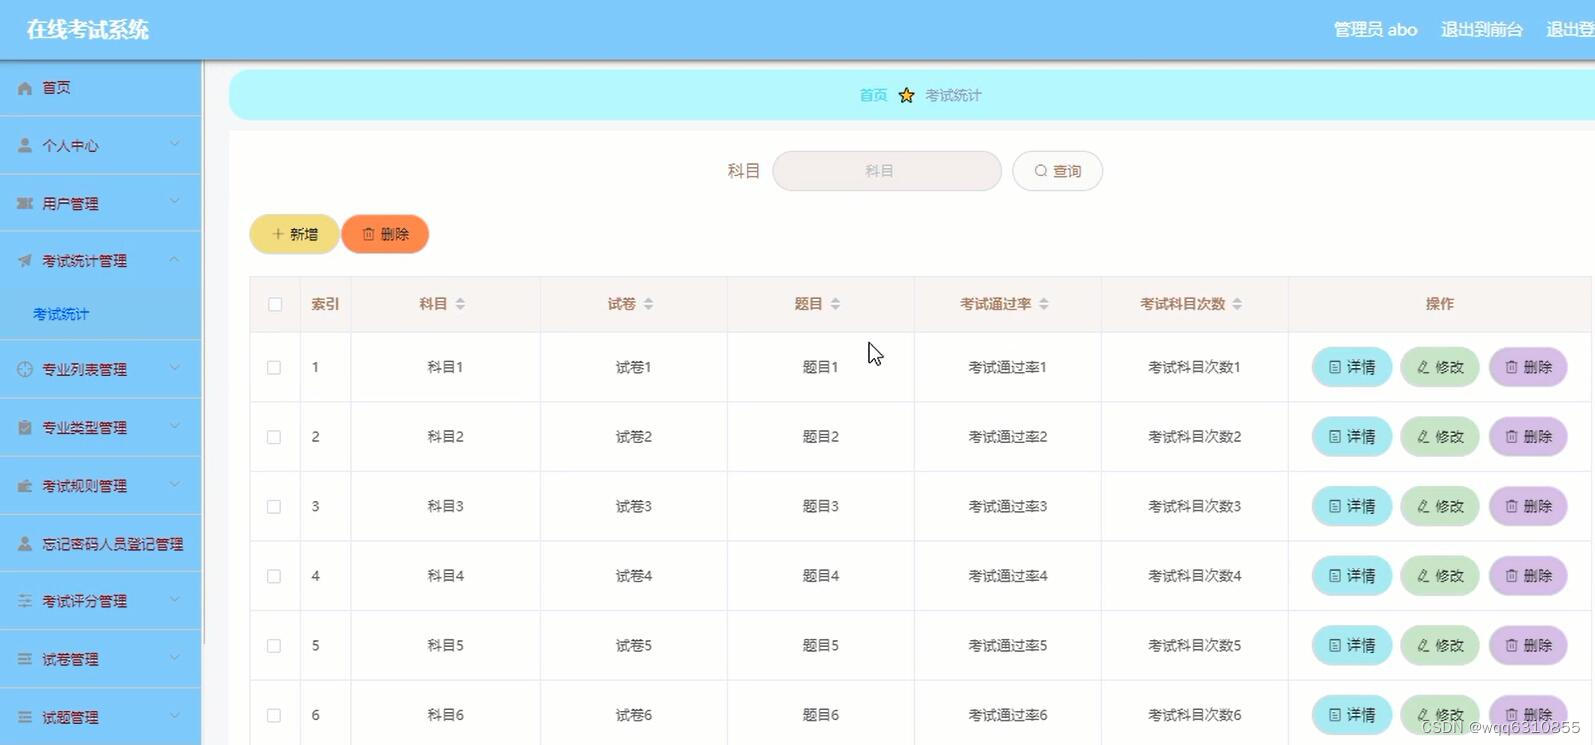Expand the 考试规则管理 menu chevron
This screenshot has width=1595, height=745.
click(x=175, y=485)
